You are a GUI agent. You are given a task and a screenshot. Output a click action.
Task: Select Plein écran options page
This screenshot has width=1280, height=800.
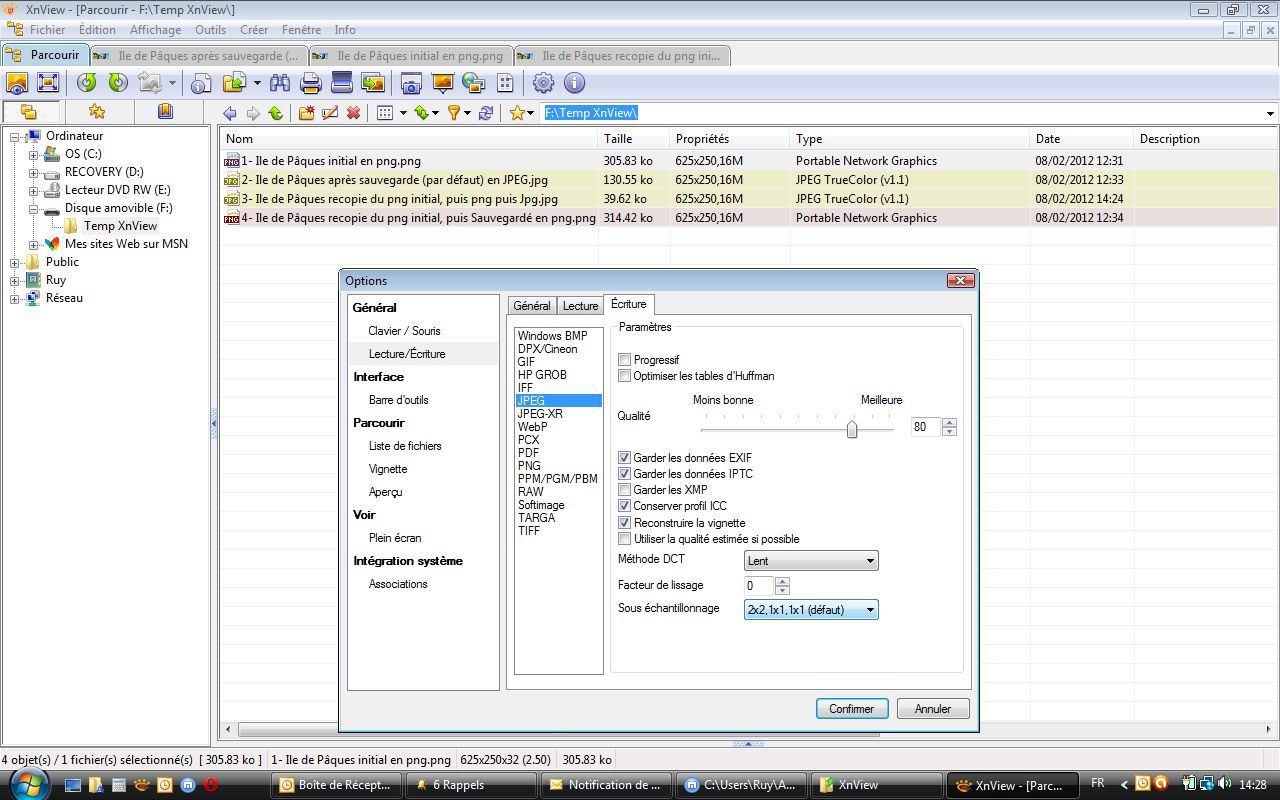(x=395, y=538)
